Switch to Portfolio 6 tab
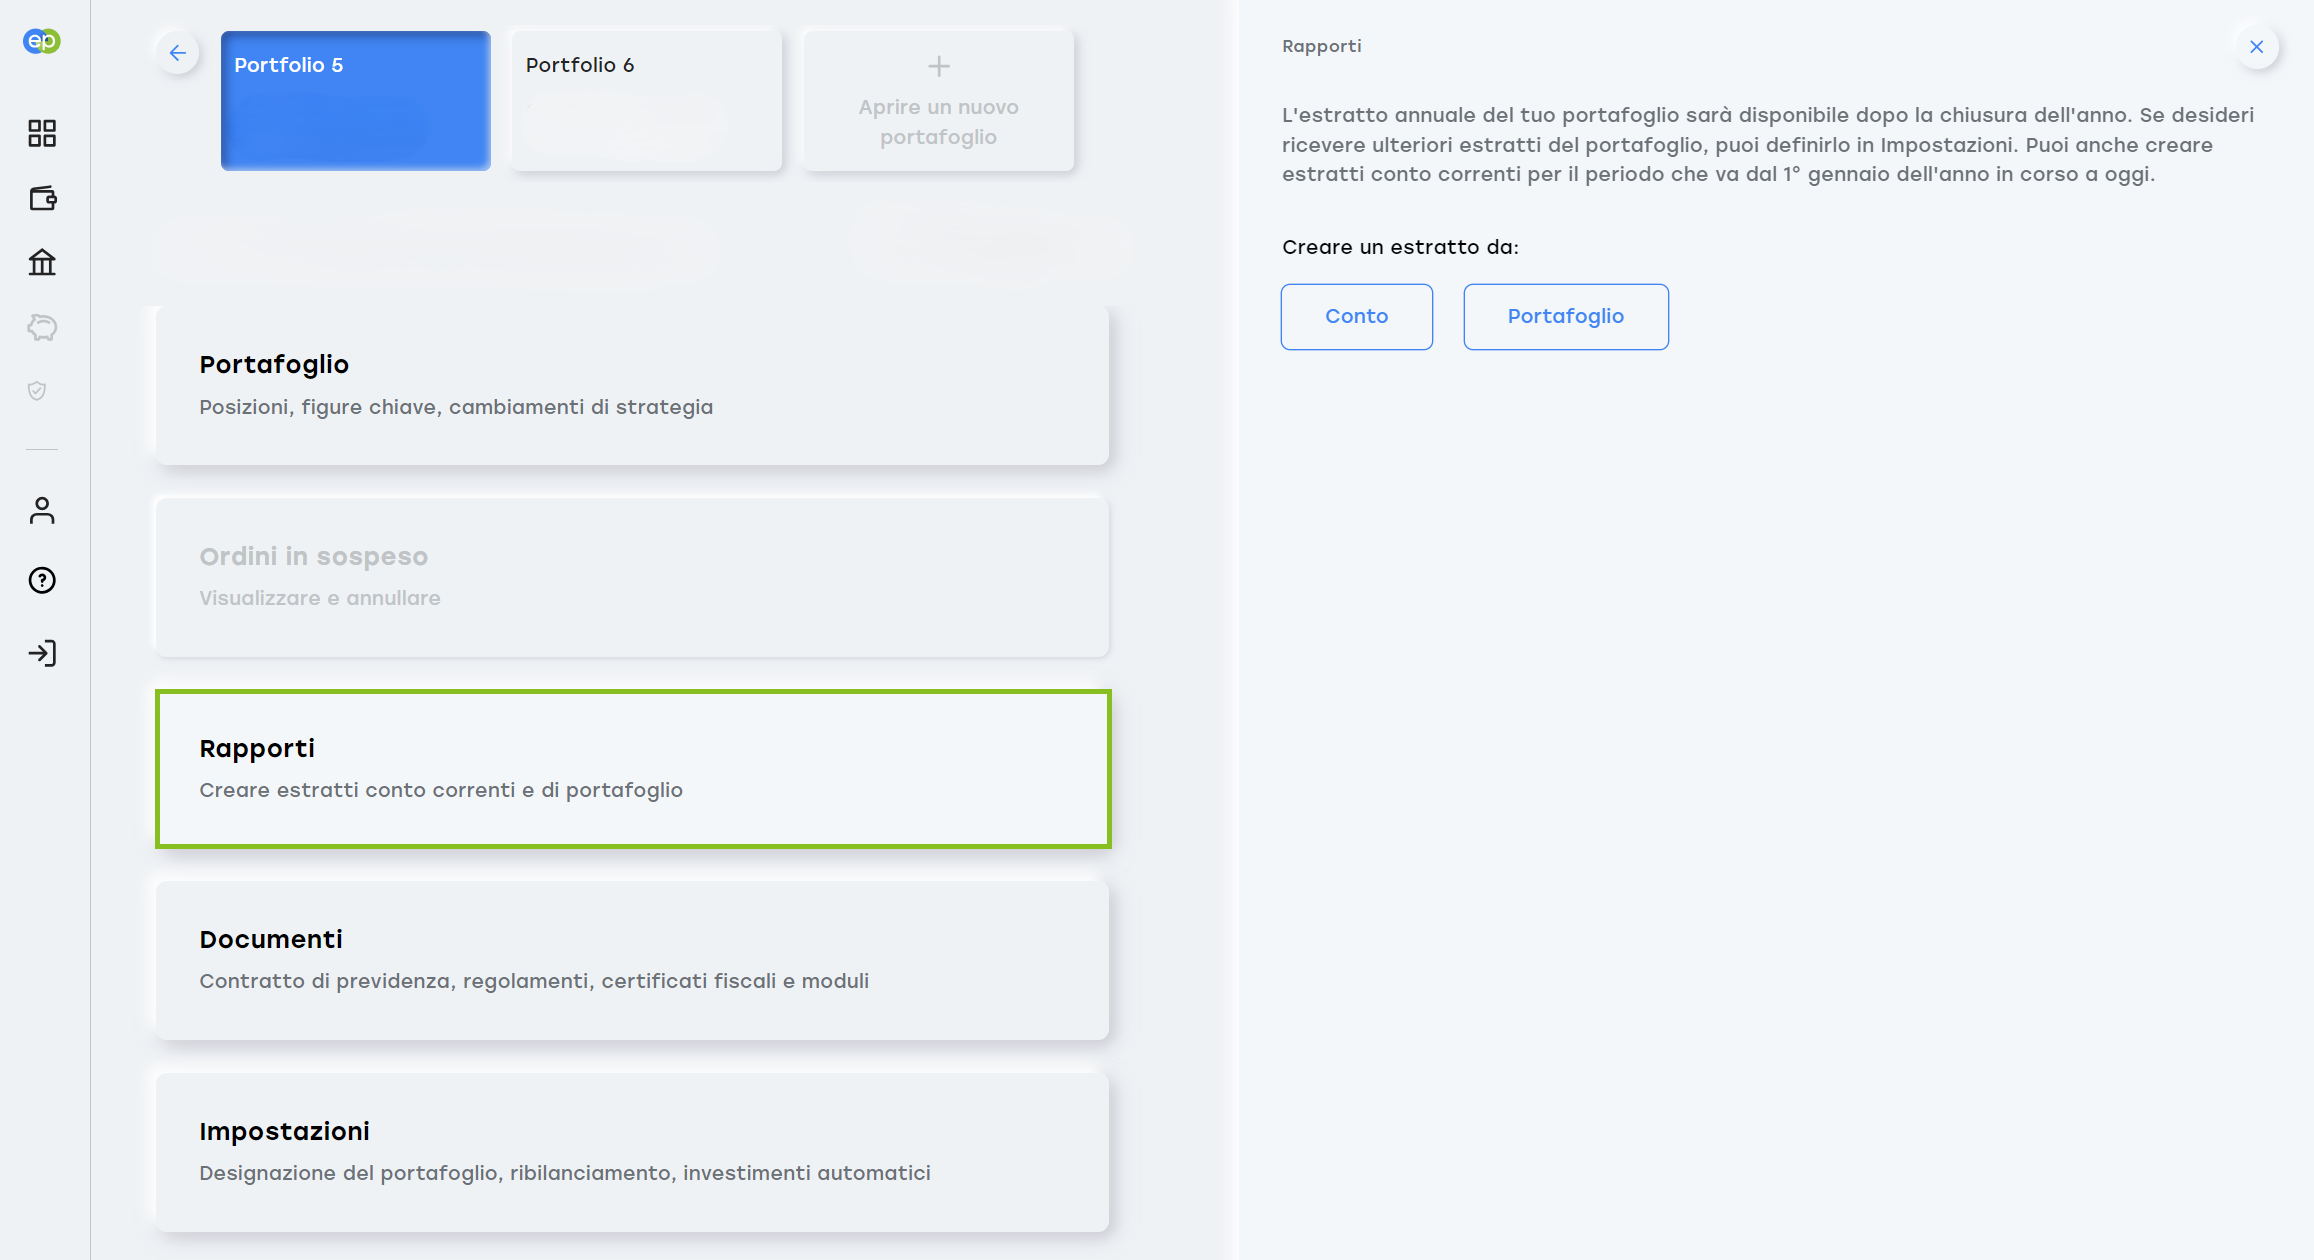Viewport: 2314px width, 1260px height. [646, 100]
